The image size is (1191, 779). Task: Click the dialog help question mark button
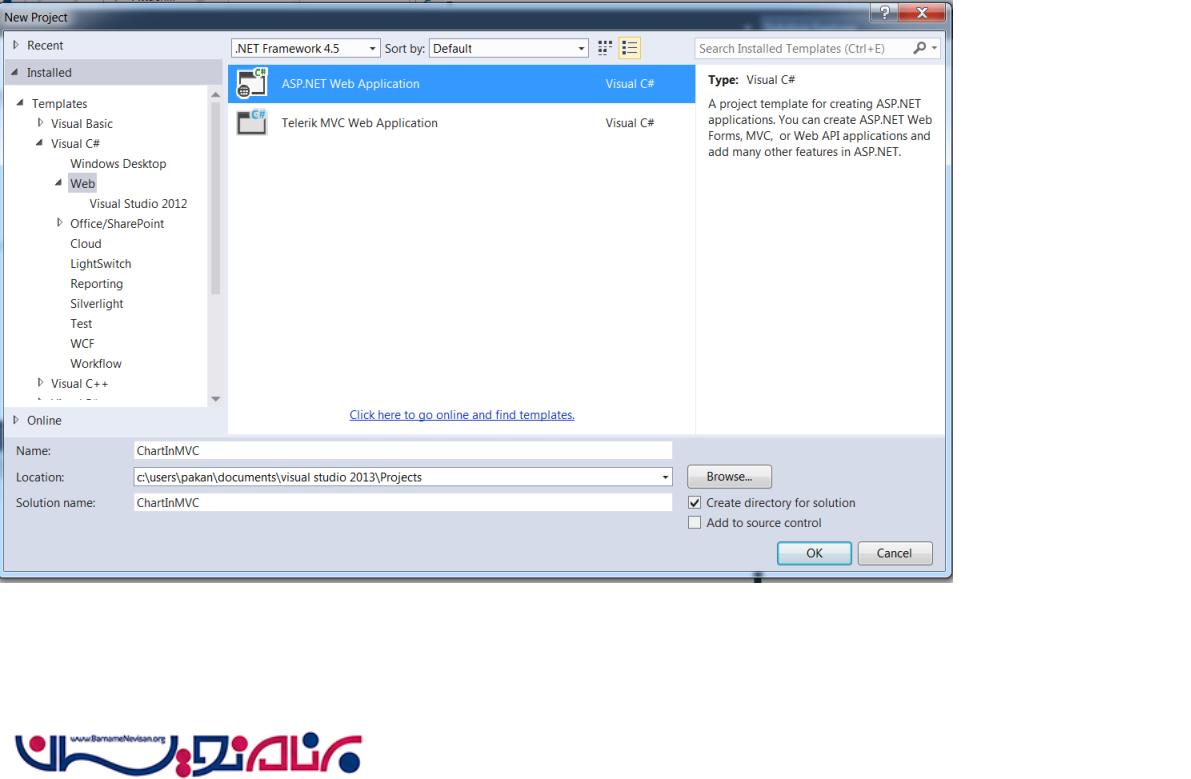885,12
